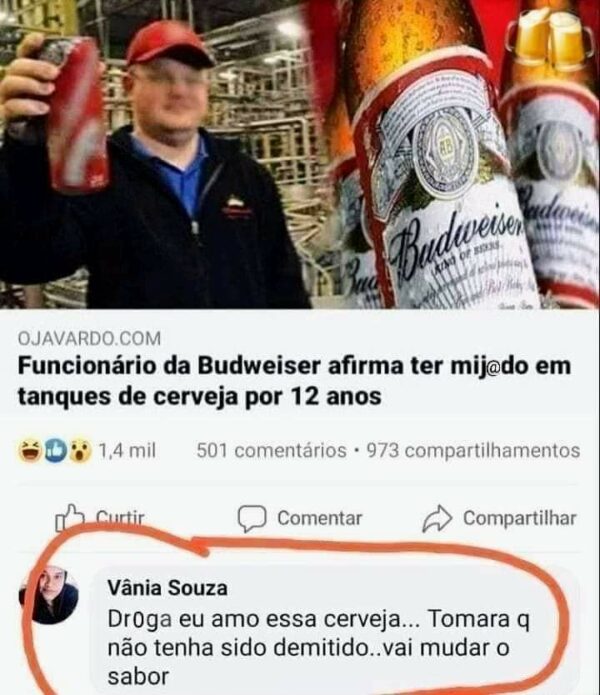600x695 pixels.
Task: Click the surprised wow reaction icon
Action: point(80,451)
